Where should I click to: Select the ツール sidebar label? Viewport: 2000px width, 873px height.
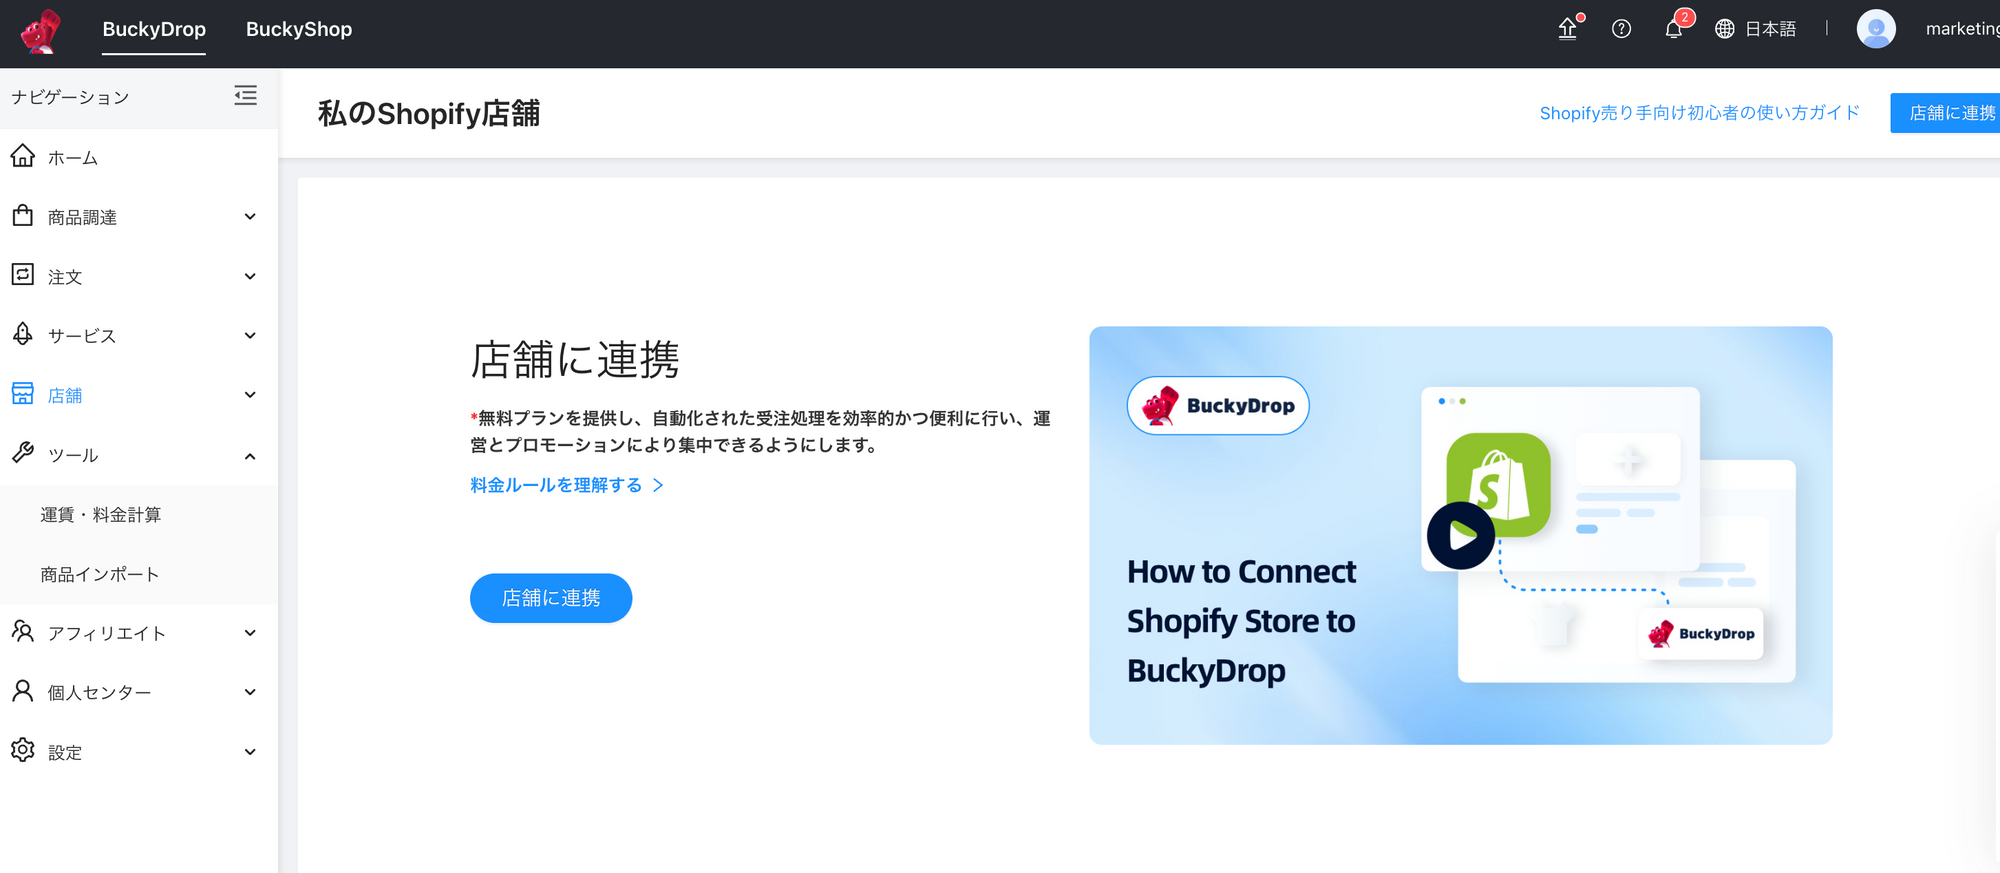click(73, 455)
